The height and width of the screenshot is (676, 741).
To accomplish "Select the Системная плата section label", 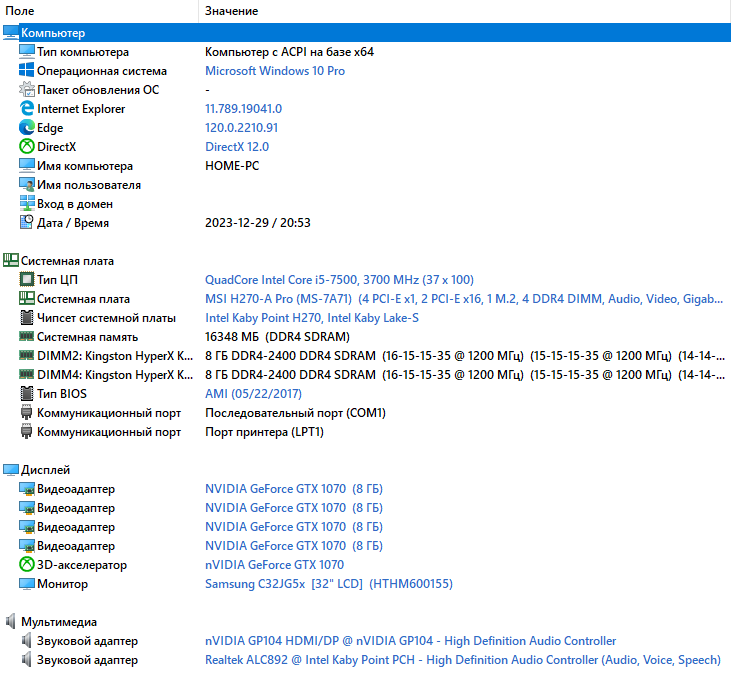I will tap(68, 261).
